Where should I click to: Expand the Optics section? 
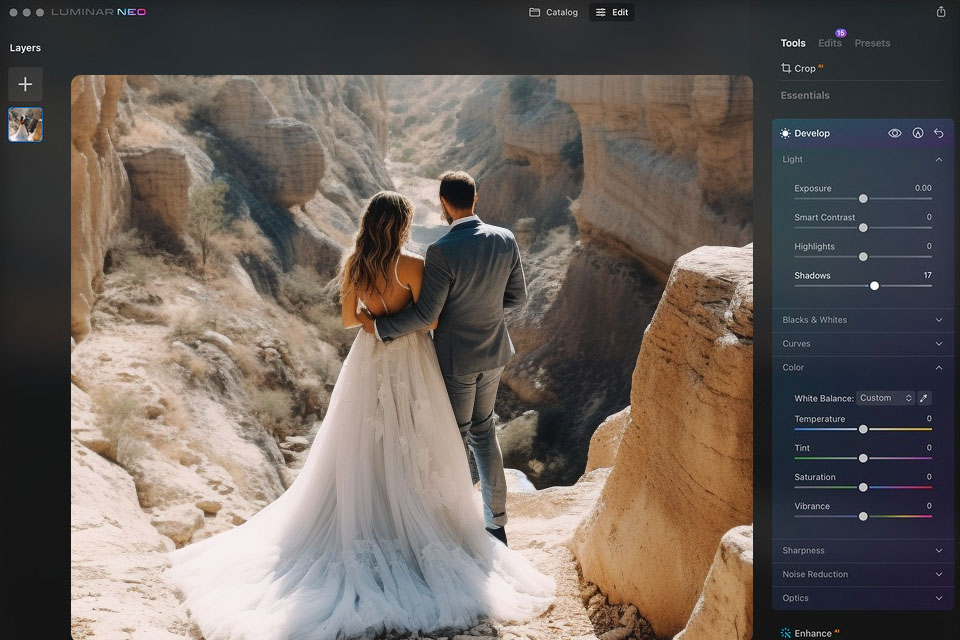(863, 598)
